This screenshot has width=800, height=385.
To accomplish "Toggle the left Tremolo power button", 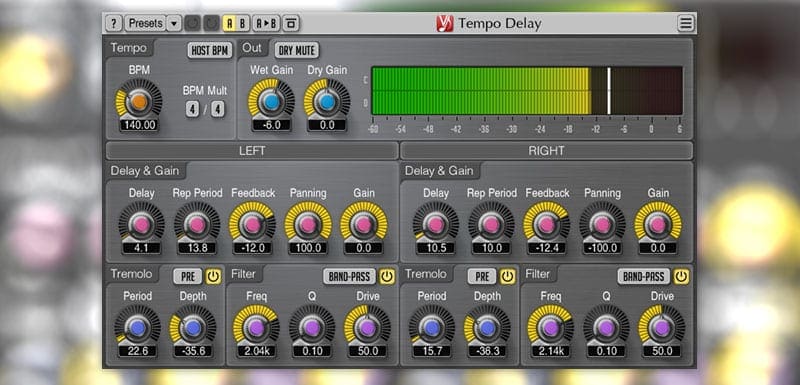I will 213,277.
